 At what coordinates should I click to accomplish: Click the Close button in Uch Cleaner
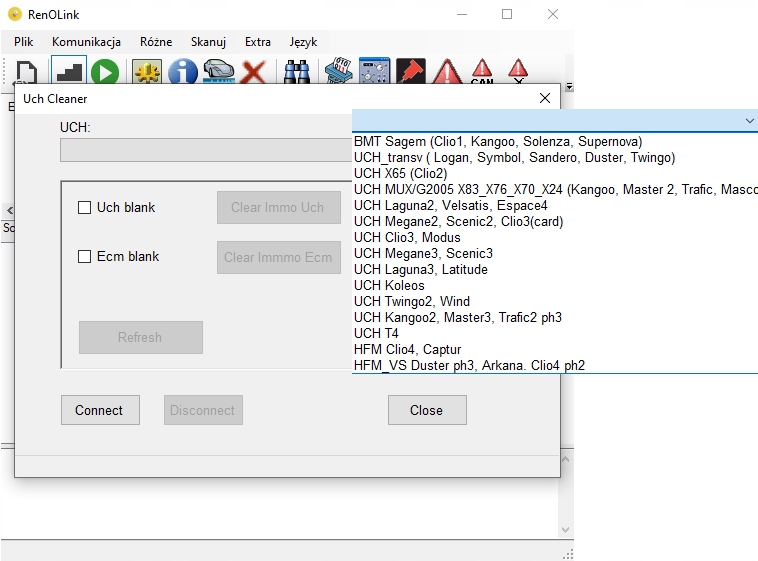[427, 410]
